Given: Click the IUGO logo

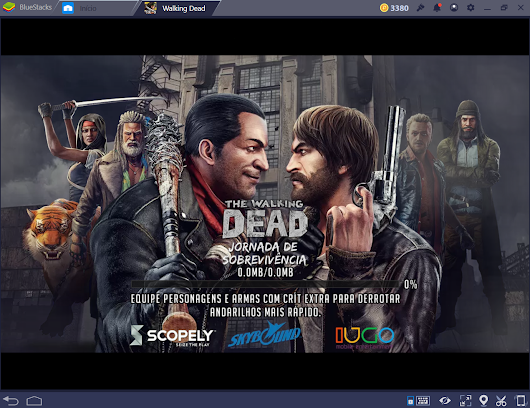Looking at the screenshot, I should [365, 337].
